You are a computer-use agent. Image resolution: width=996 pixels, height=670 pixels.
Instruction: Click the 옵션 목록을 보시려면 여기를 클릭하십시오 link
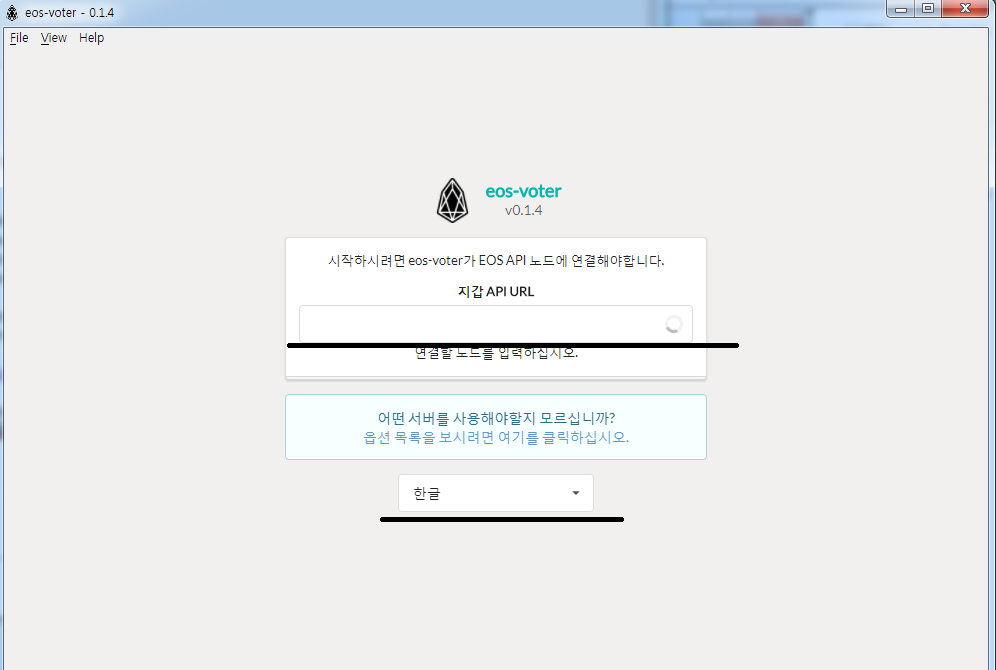point(495,438)
